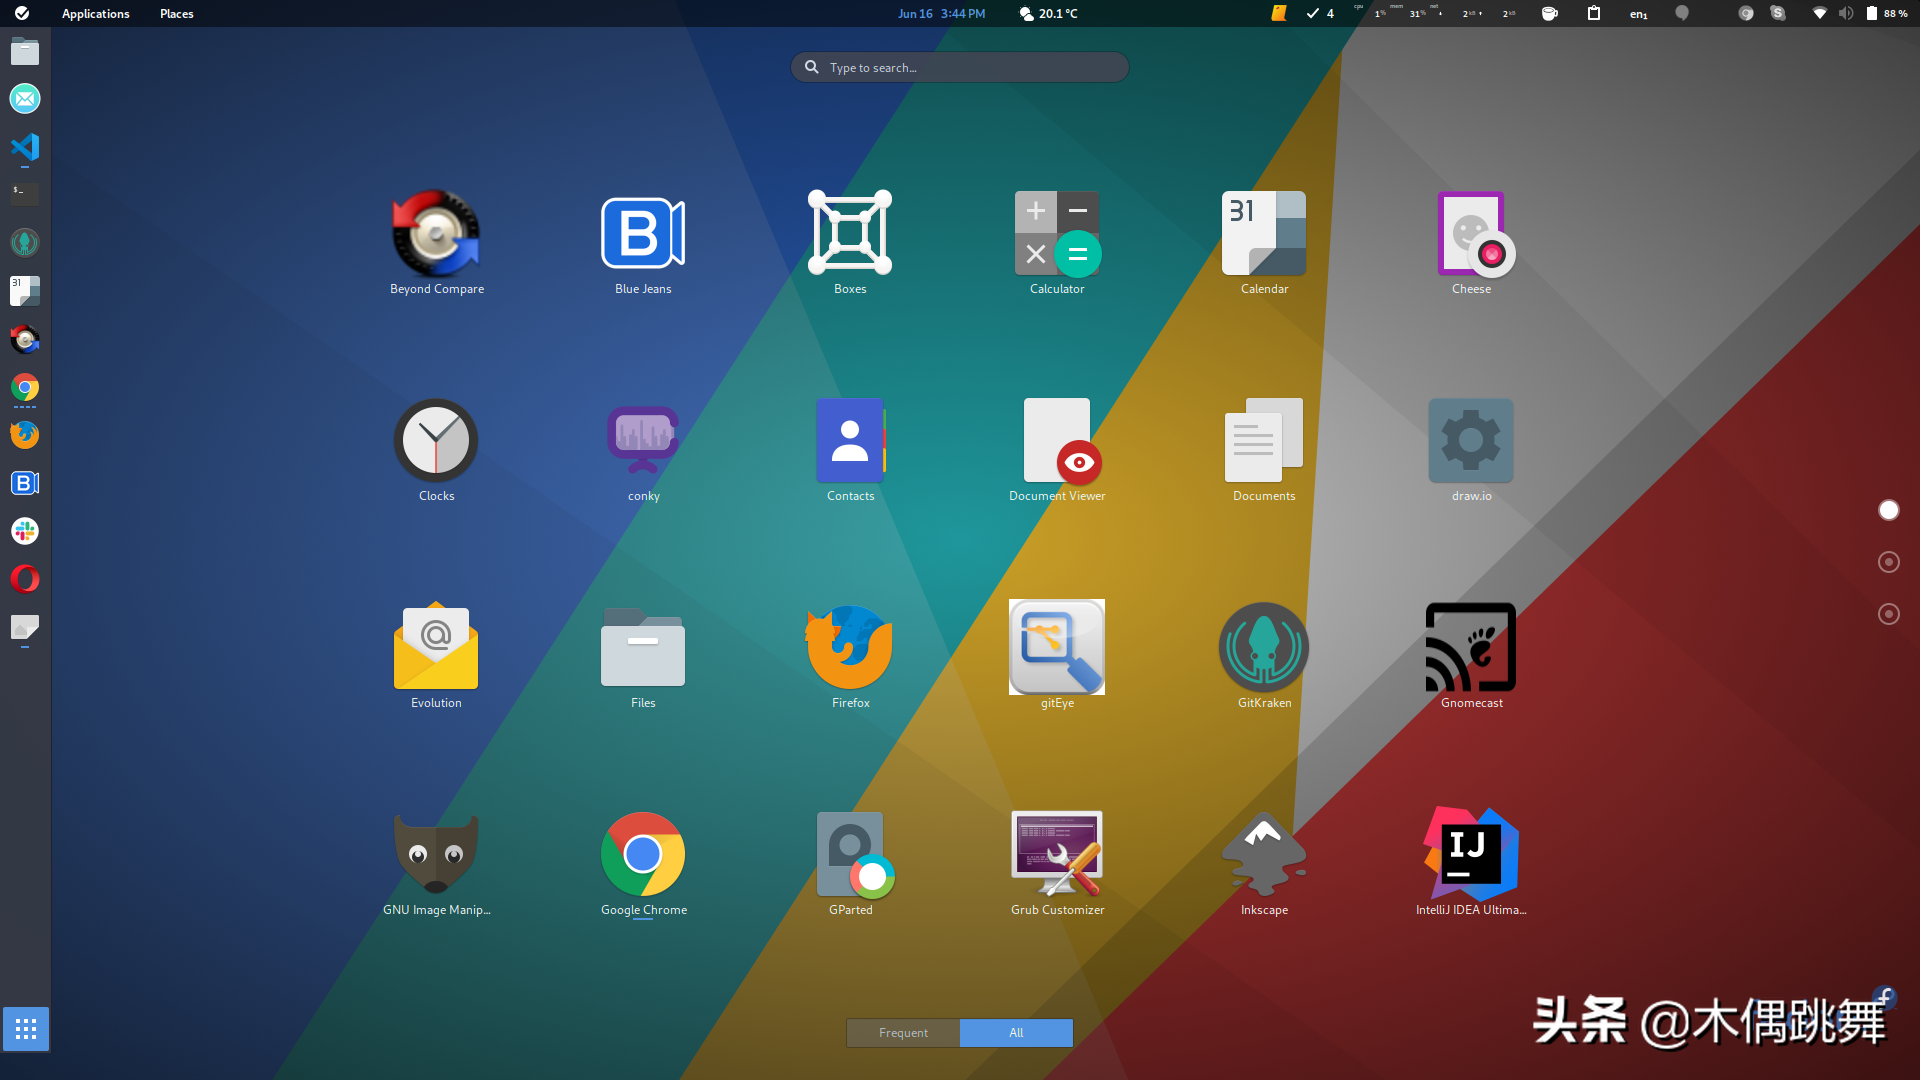Open the Places menu
1920x1080 pixels.
tap(176, 14)
